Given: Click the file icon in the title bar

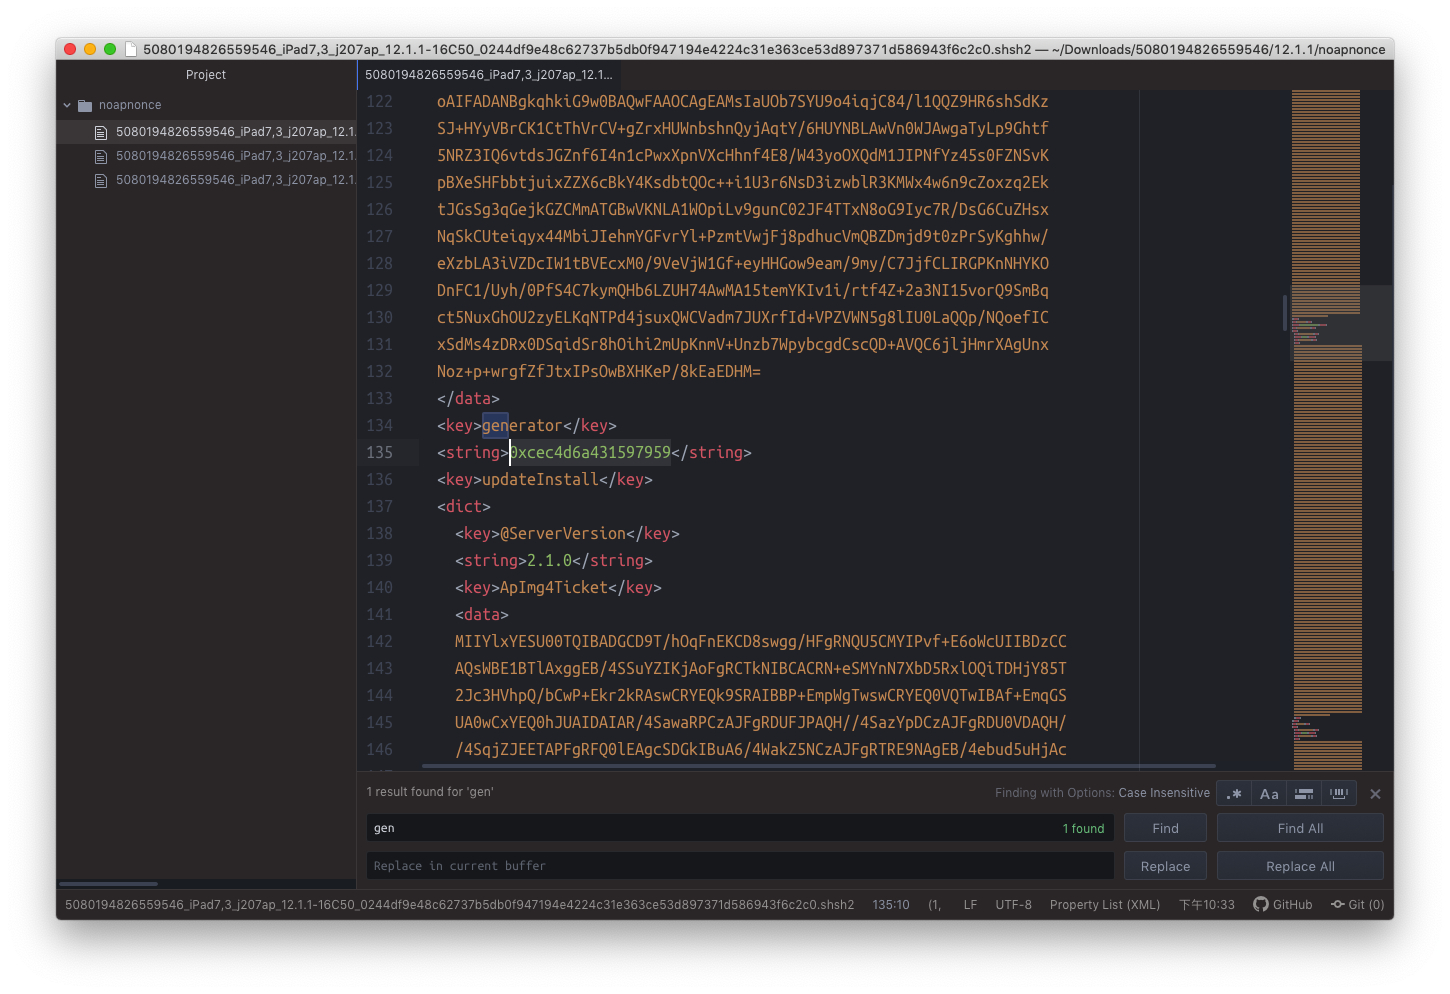Looking at the screenshot, I should (x=131, y=49).
